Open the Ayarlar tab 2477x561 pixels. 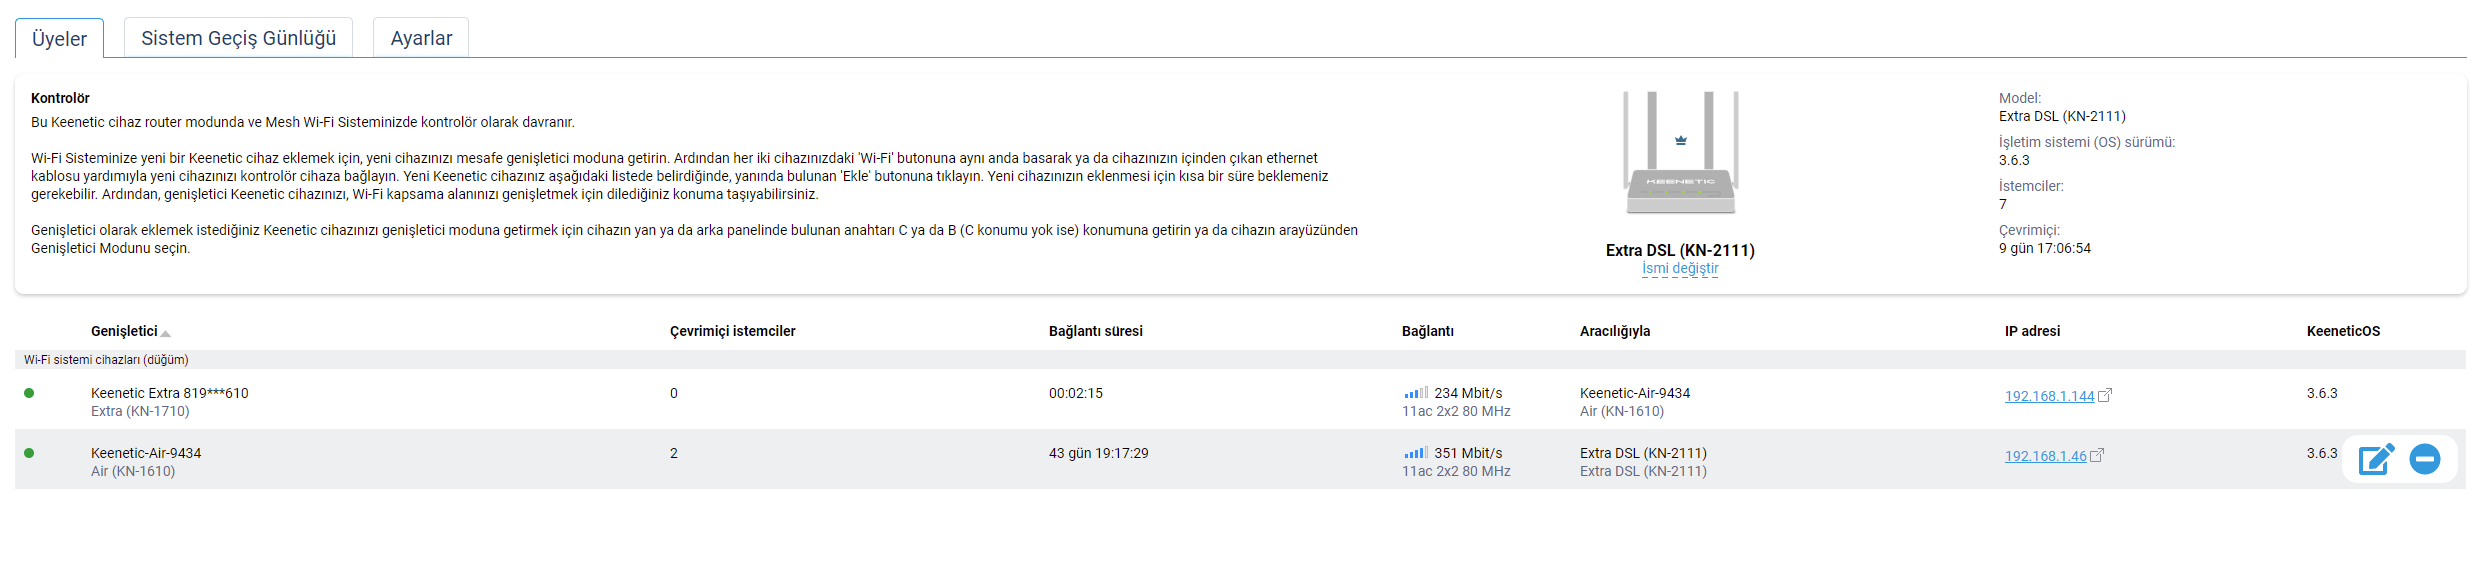(421, 38)
